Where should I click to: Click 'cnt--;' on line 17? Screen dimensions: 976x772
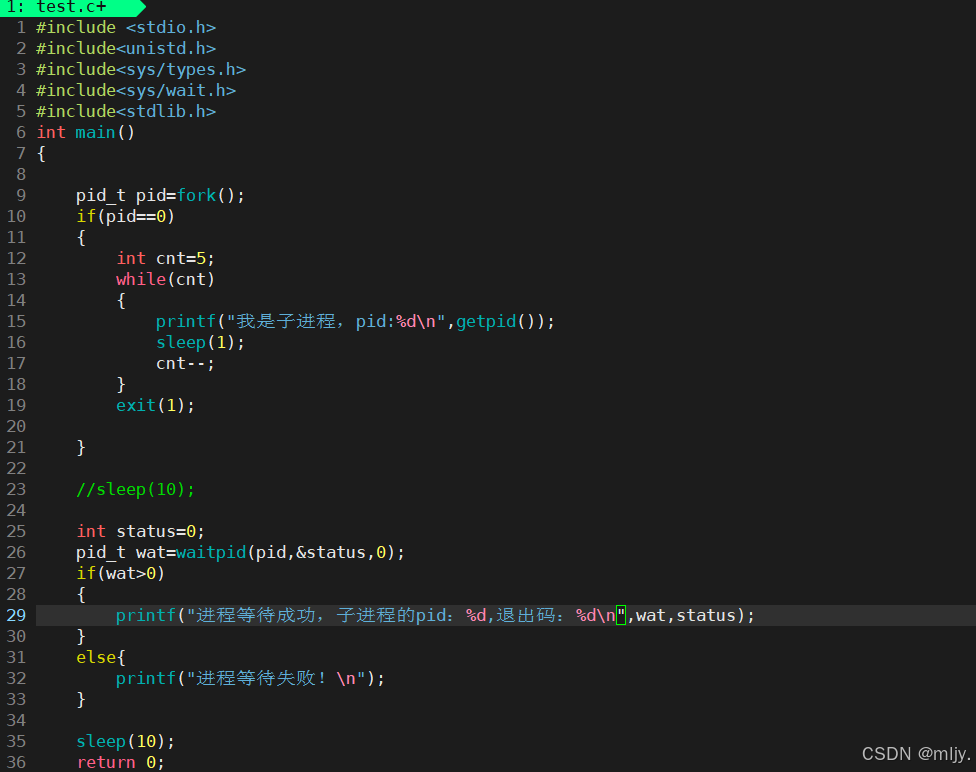click(185, 364)
